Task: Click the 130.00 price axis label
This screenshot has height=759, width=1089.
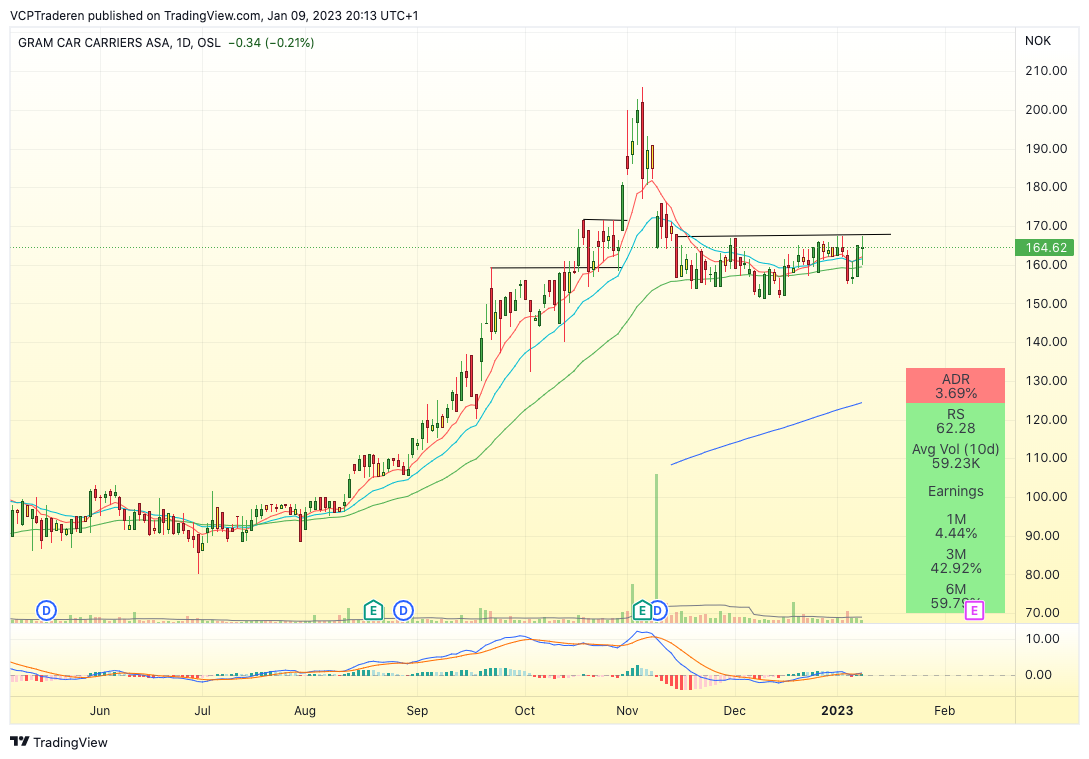Action: tap(1046, 381)
